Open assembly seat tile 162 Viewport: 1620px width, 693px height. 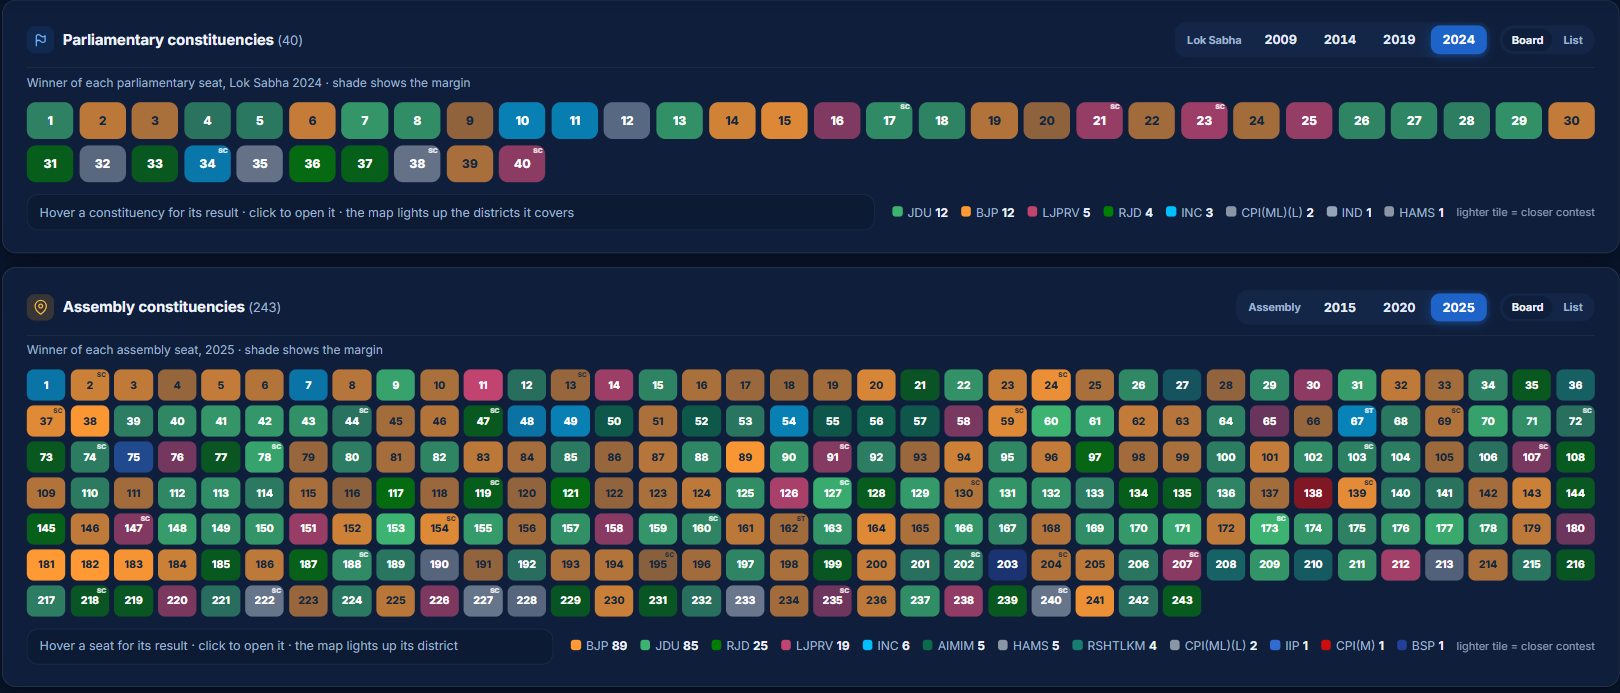[789, 529]
